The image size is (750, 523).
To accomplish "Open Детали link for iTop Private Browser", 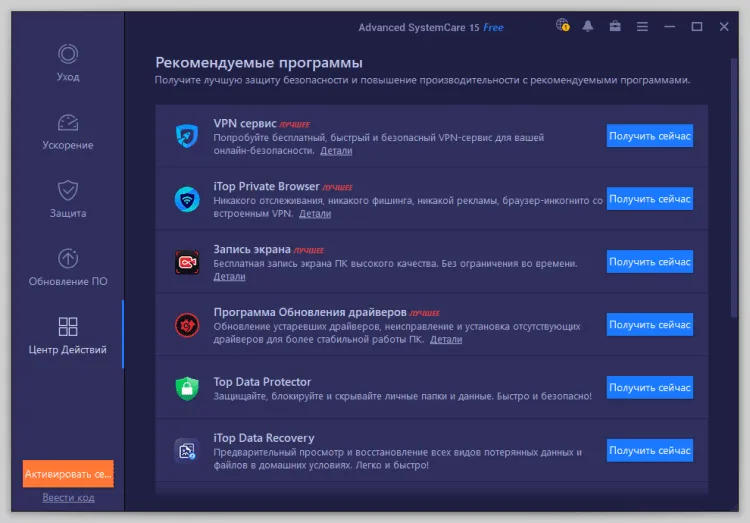I will [x=315, y=214].
